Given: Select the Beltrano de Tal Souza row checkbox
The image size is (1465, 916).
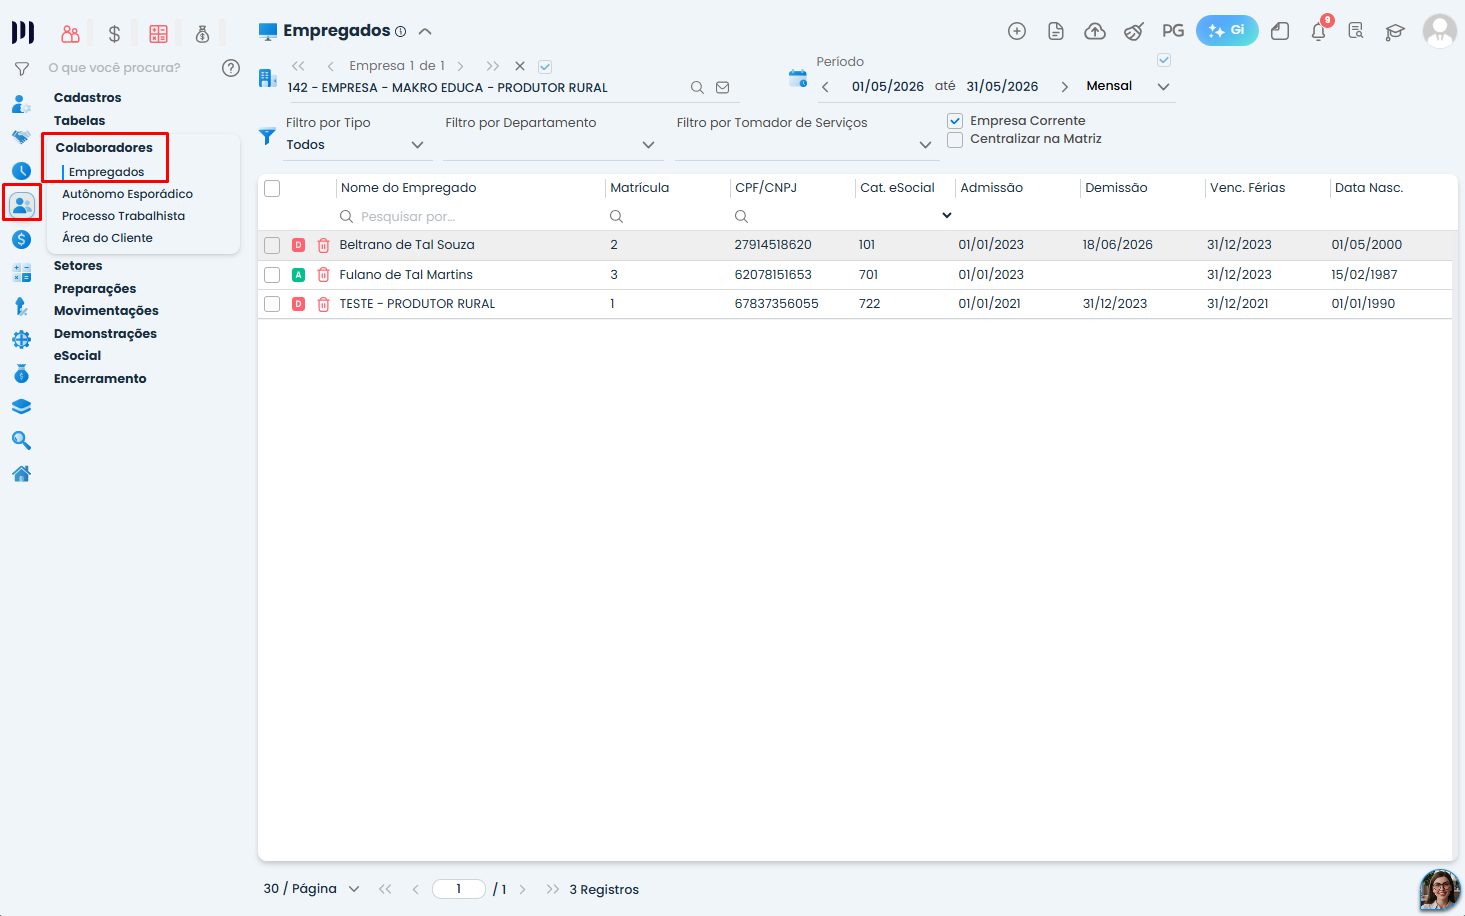Looking at the screenshot, I should coord(272,245).
